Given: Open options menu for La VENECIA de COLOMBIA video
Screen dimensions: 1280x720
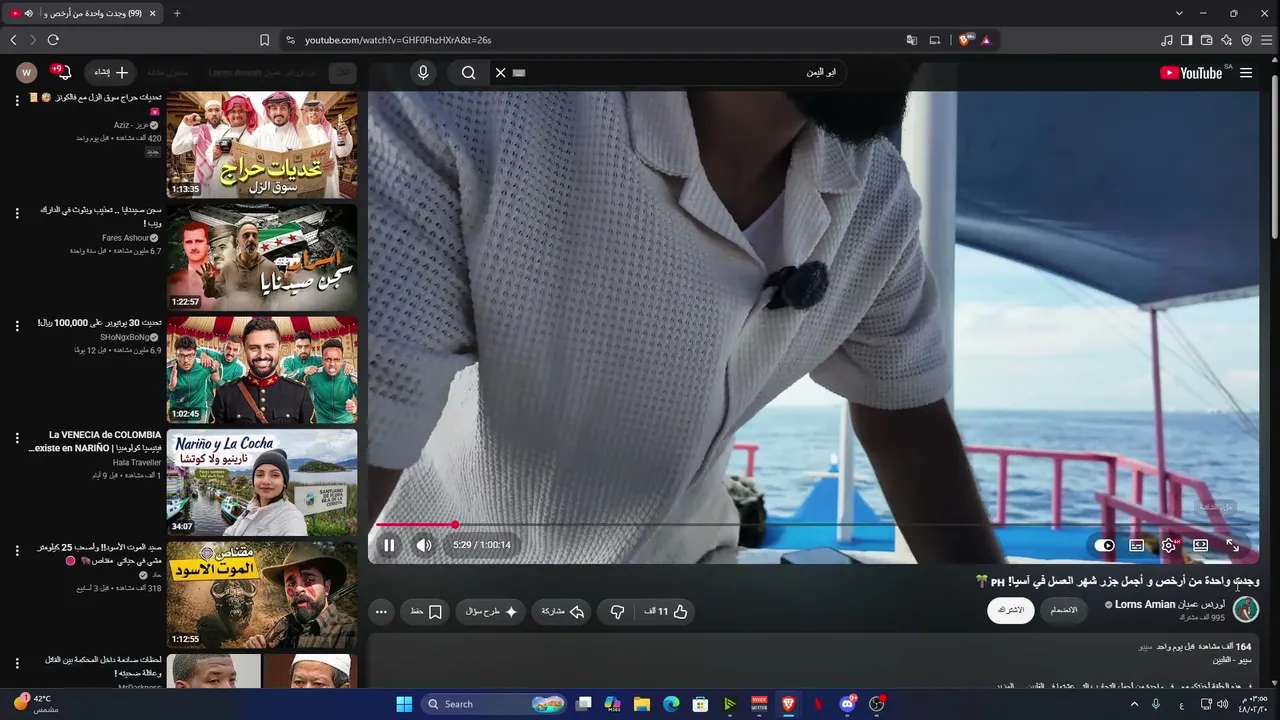Looking at the screenshot, I should [17, 438].
